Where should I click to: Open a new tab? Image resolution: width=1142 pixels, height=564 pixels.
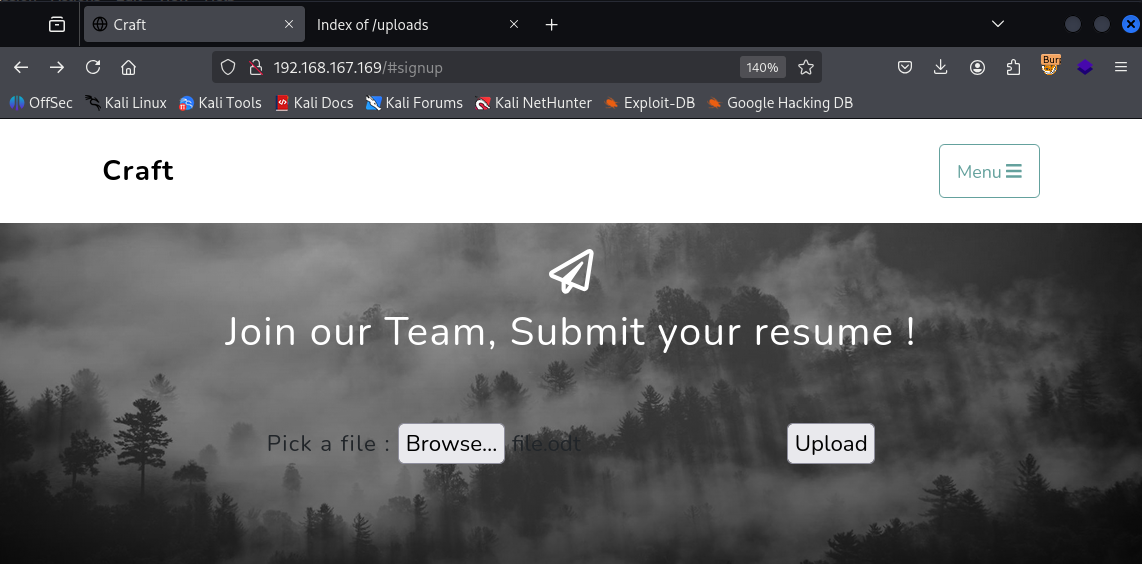point(551,25)
